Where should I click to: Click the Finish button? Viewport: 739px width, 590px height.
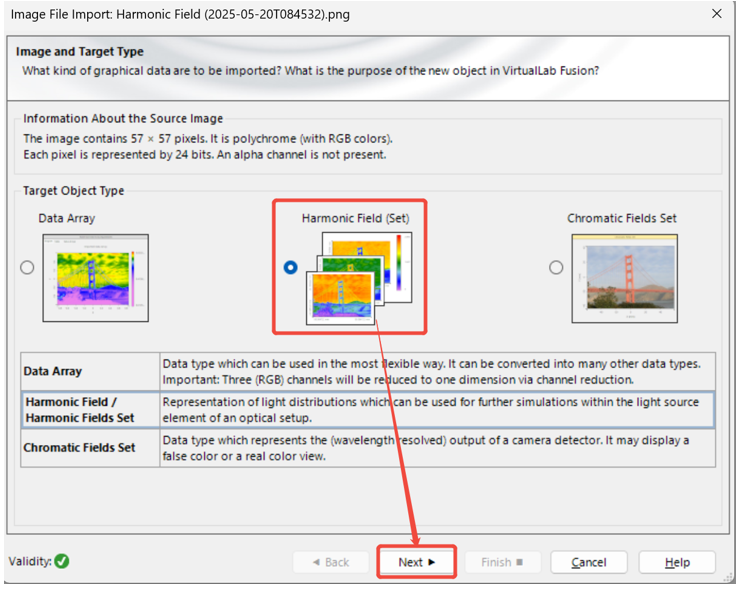coord(503,562)
